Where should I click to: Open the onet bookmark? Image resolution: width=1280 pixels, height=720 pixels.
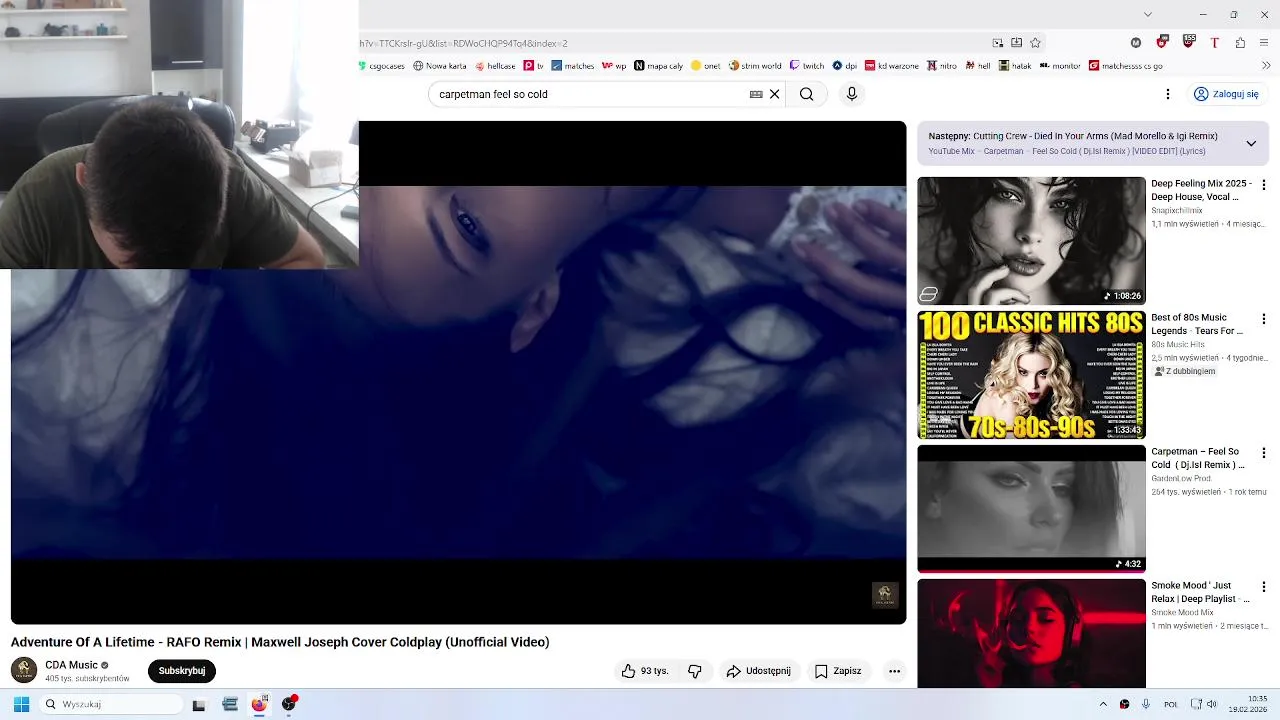click(x=705, y=66)
